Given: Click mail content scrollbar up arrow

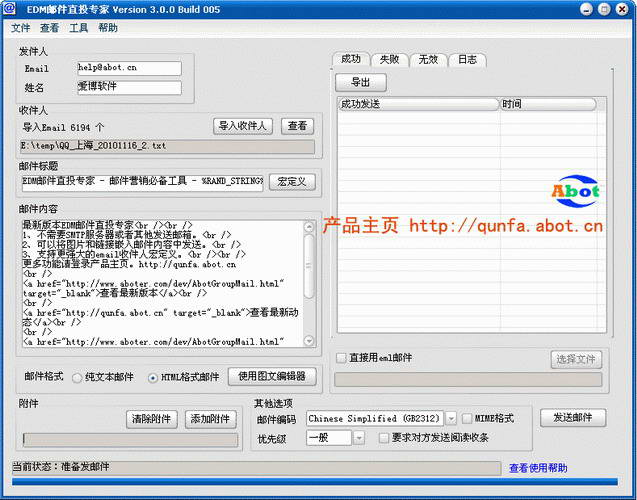Looking at the screenshot, I should (309, 227).
